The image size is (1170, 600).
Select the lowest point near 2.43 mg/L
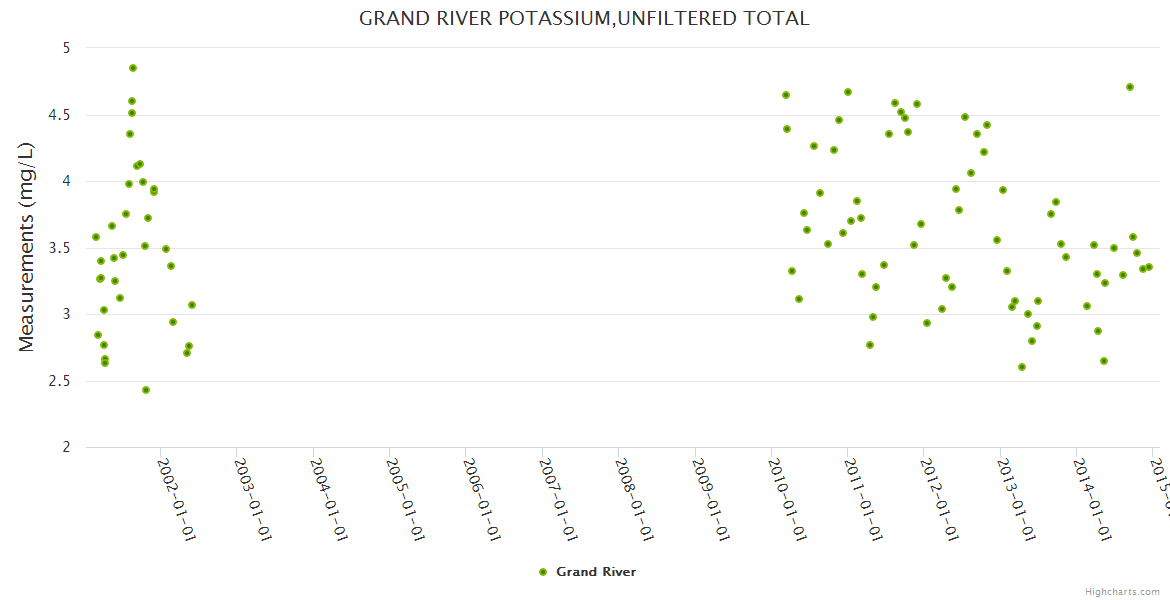146,390
